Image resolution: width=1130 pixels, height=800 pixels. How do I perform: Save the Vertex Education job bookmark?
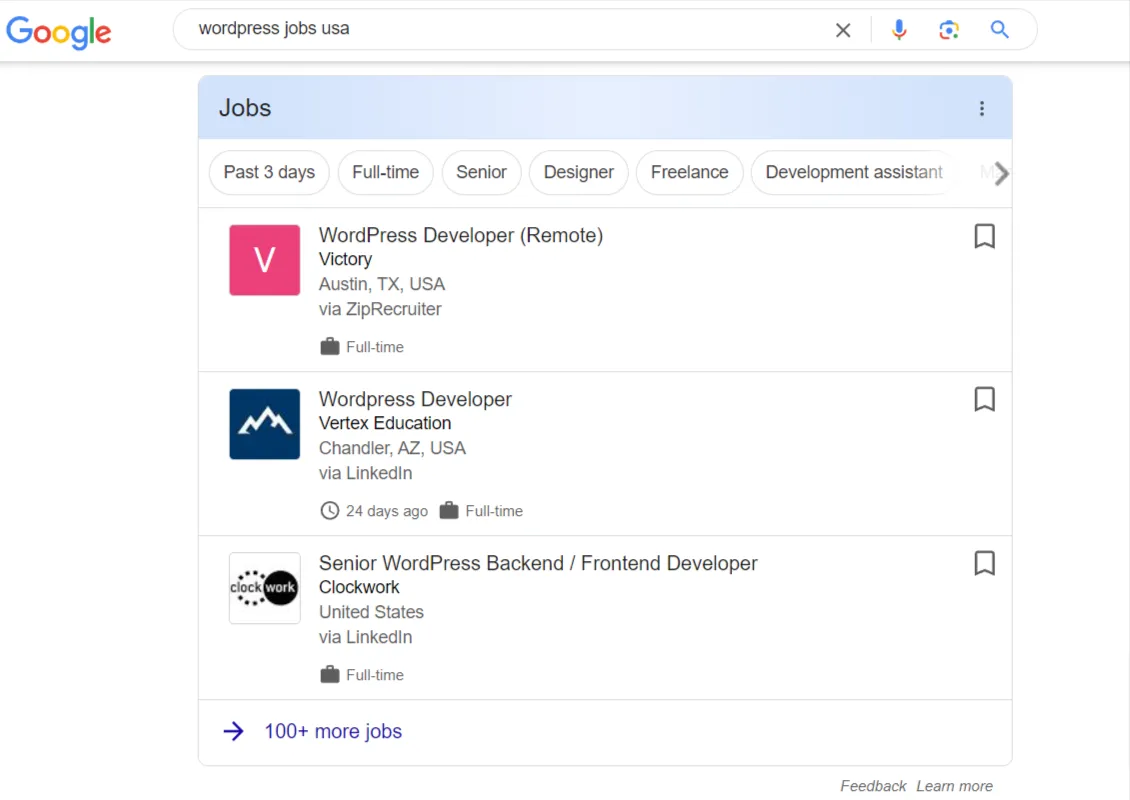pos(984,399)
